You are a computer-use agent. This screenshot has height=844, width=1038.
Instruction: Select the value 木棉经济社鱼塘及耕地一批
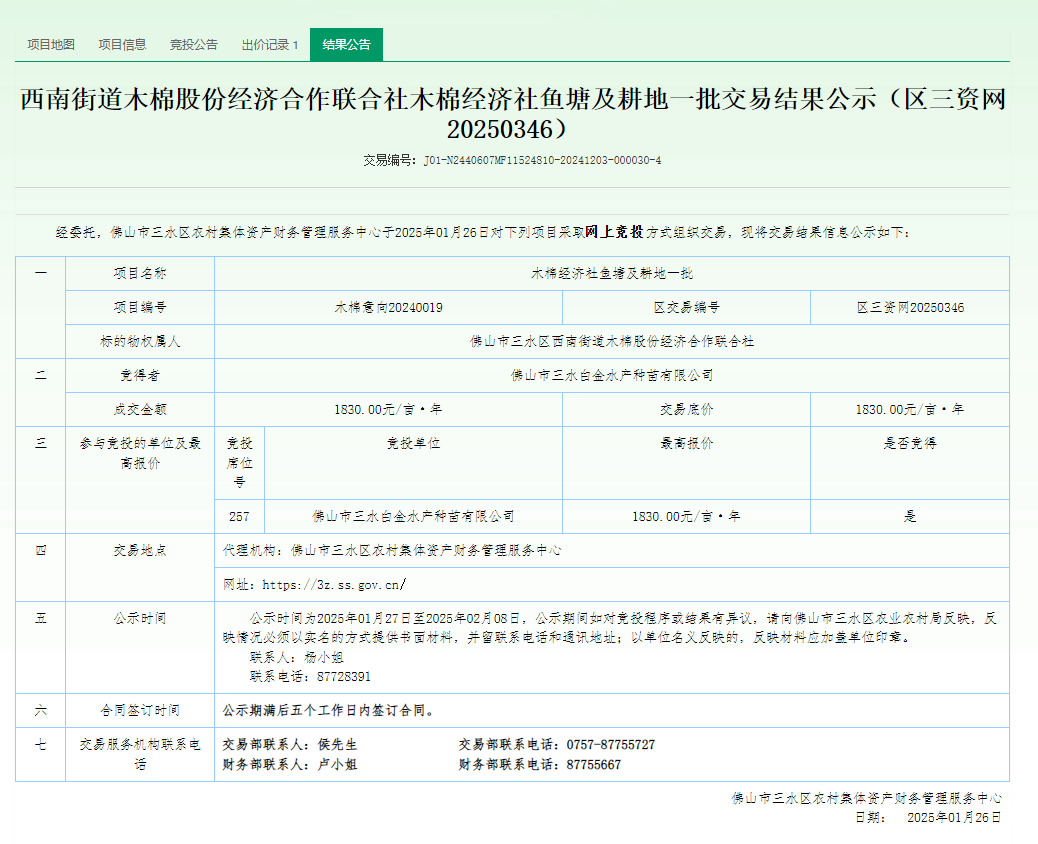point(612,273)
